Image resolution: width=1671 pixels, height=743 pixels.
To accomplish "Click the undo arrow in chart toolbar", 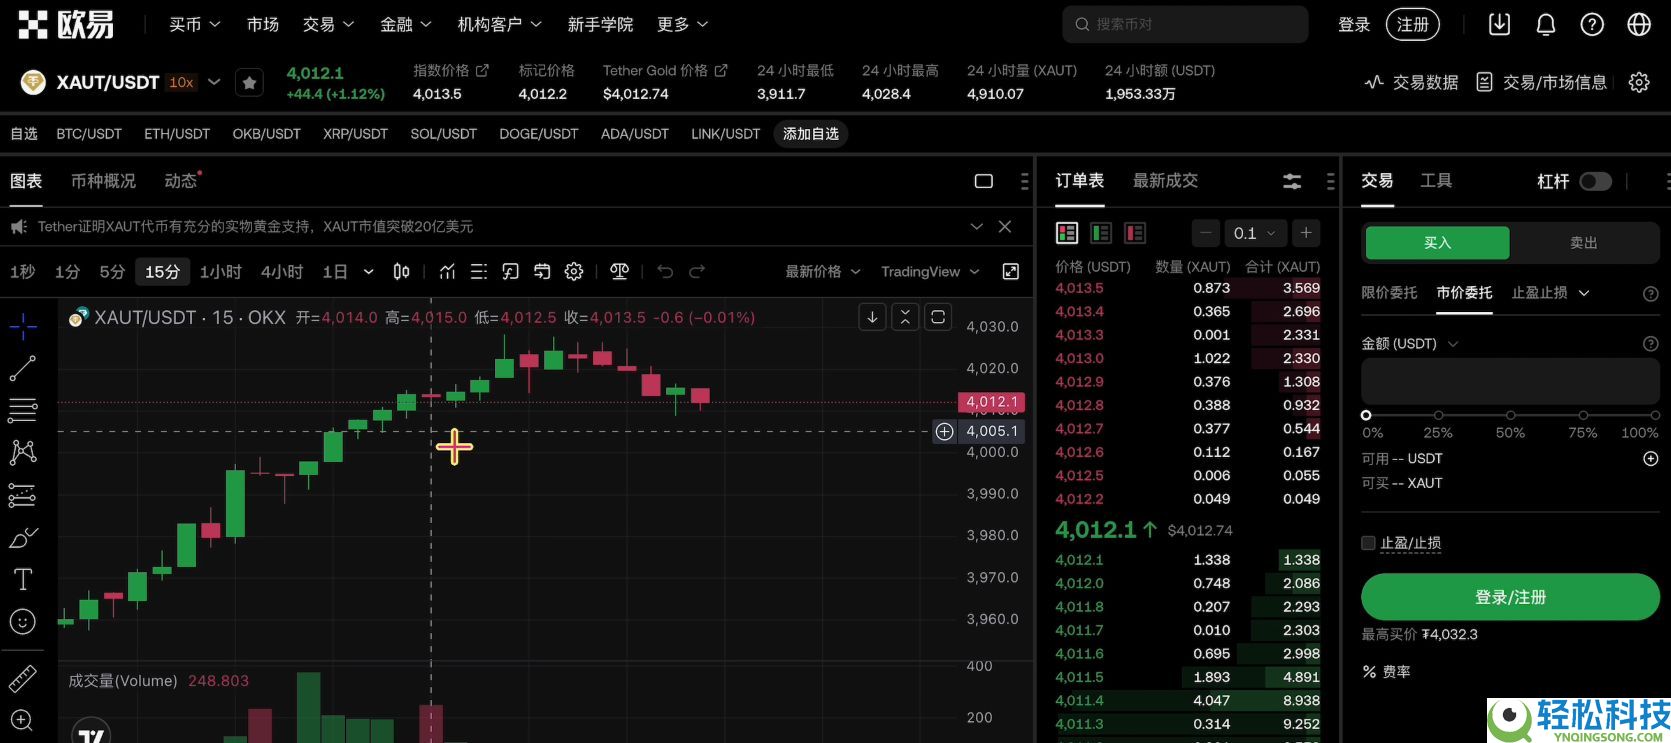I will click(x=665, y=271).
